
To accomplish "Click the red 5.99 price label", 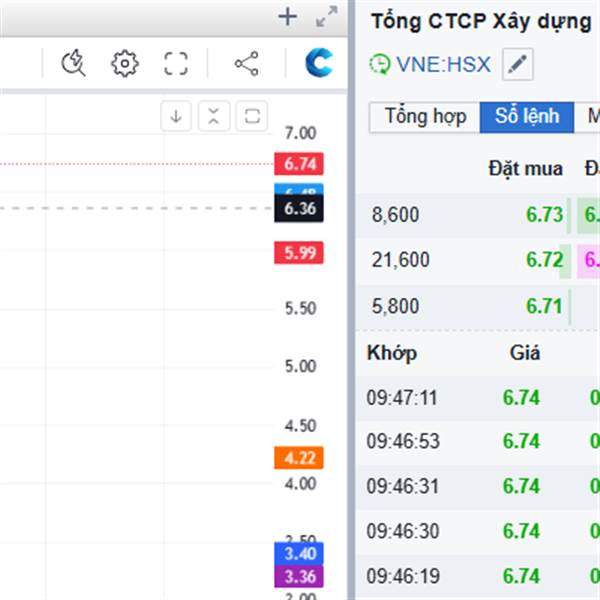I will (x=299, y=253).
